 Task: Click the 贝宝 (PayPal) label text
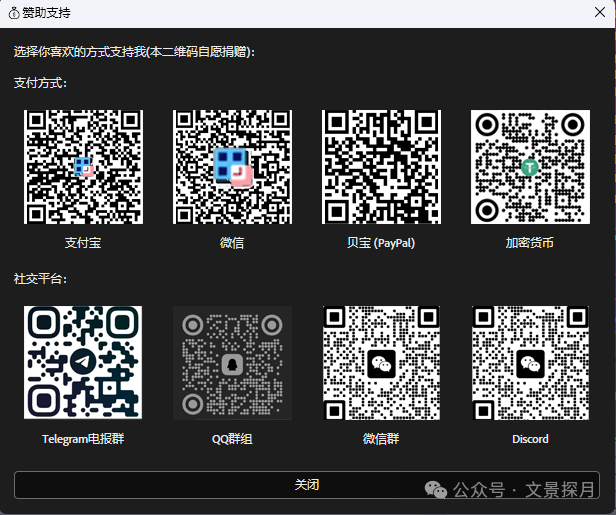coord(381,243)
